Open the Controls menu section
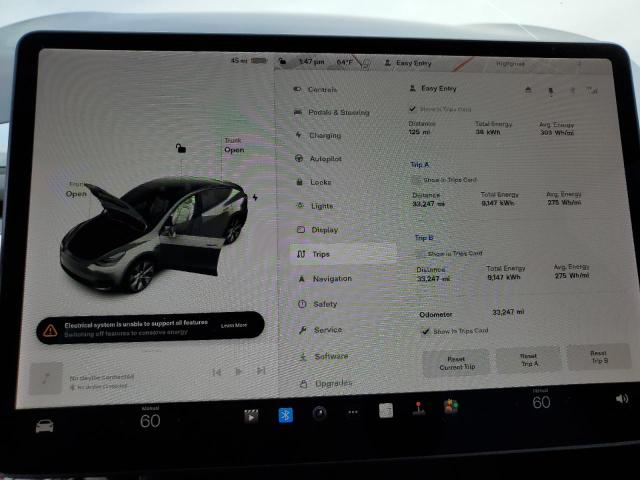This screenshot has height=480, width=640. [x=315, y=89]
